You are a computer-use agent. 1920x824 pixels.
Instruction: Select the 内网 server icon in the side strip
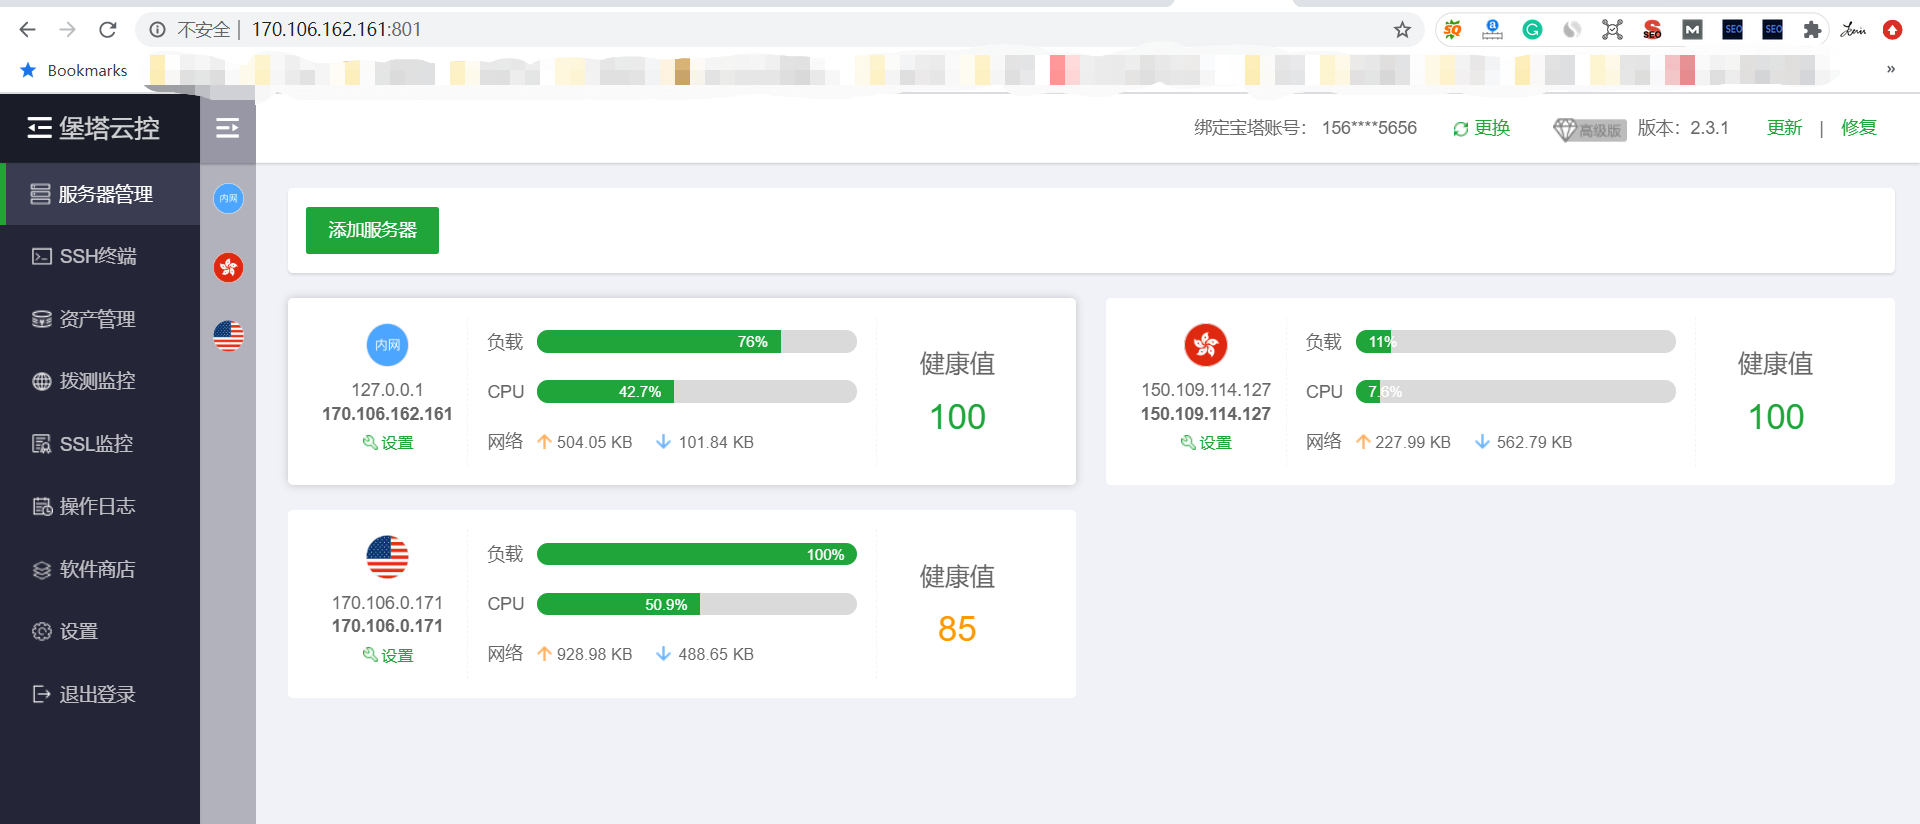[x=228, y=198]
